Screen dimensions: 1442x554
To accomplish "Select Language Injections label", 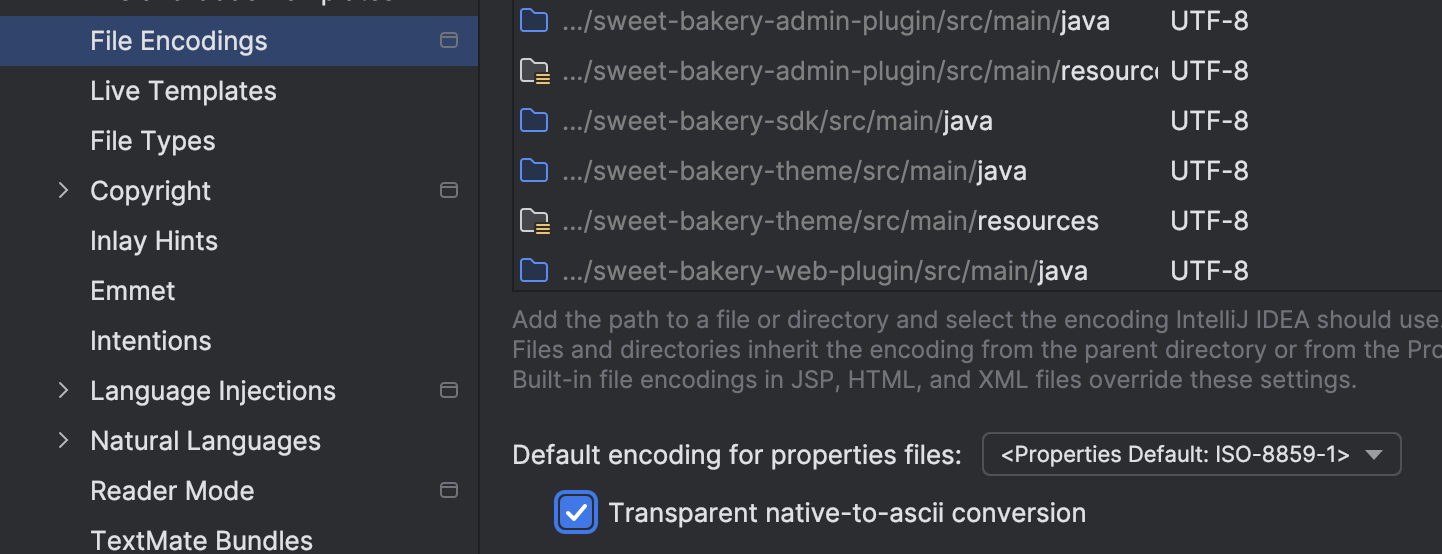I will tap(213, 391).
